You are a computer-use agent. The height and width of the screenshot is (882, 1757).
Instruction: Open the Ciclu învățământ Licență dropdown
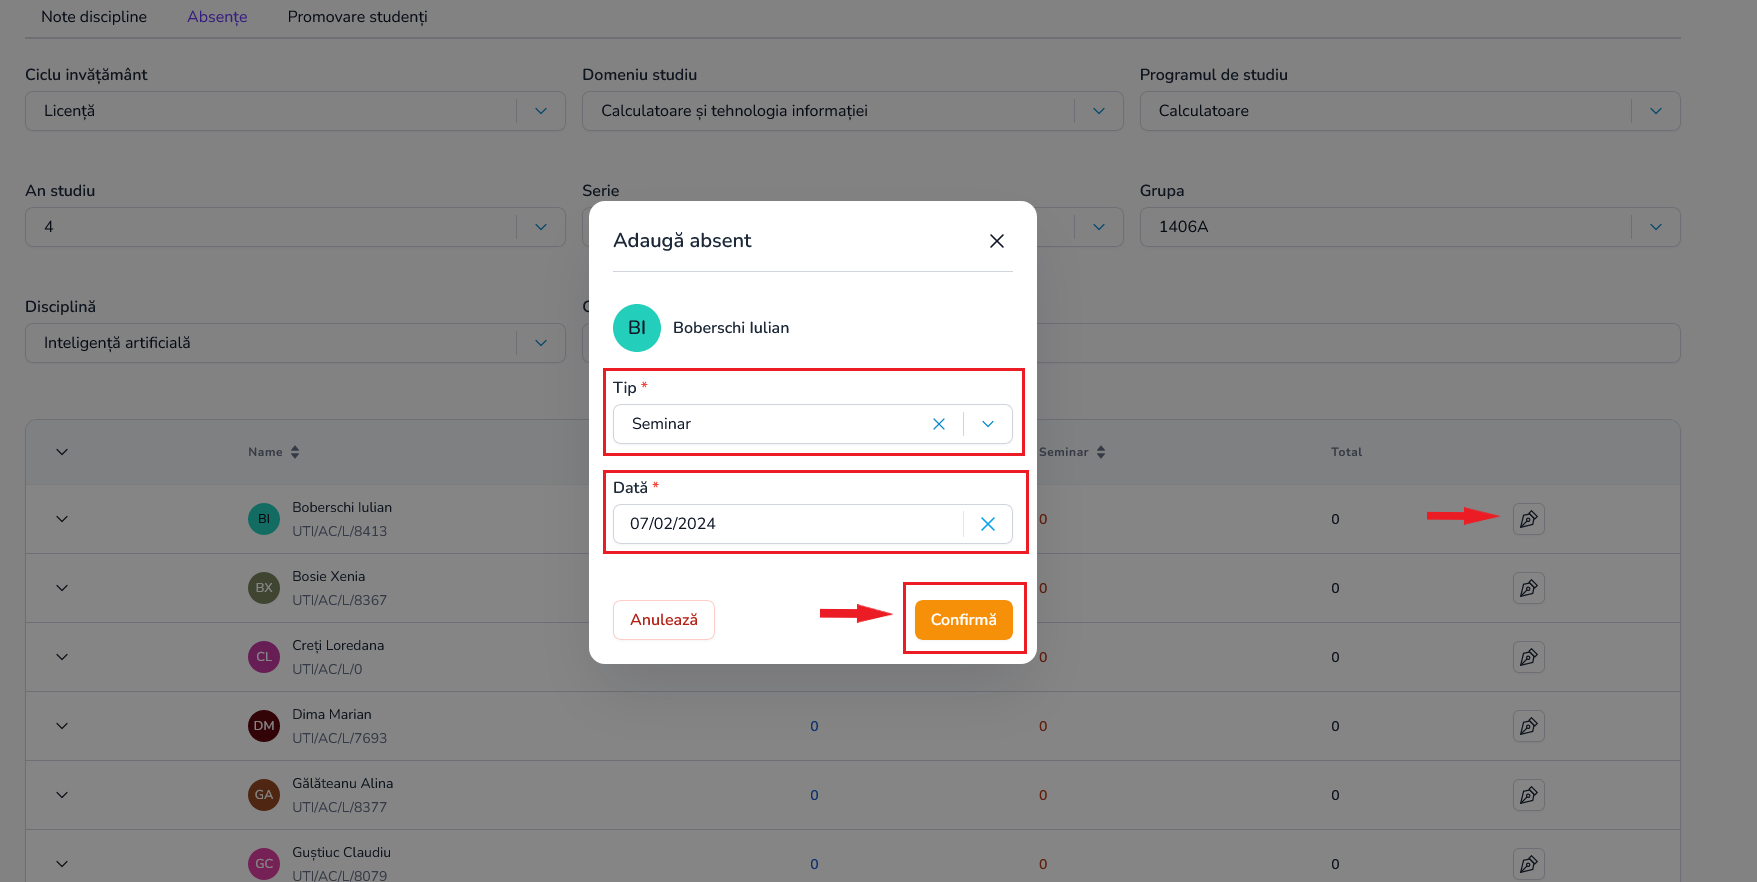(295, 111)
